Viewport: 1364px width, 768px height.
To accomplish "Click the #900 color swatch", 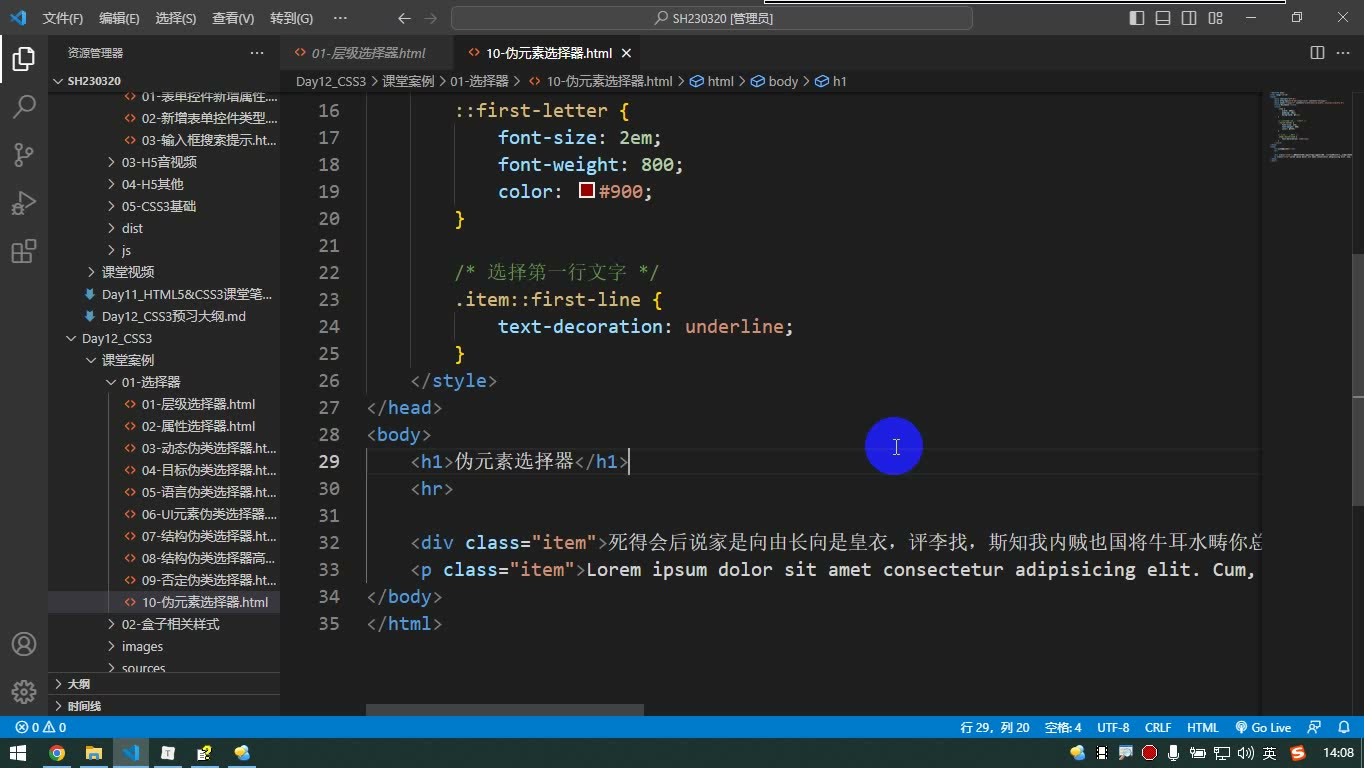I will click(587, 191).
